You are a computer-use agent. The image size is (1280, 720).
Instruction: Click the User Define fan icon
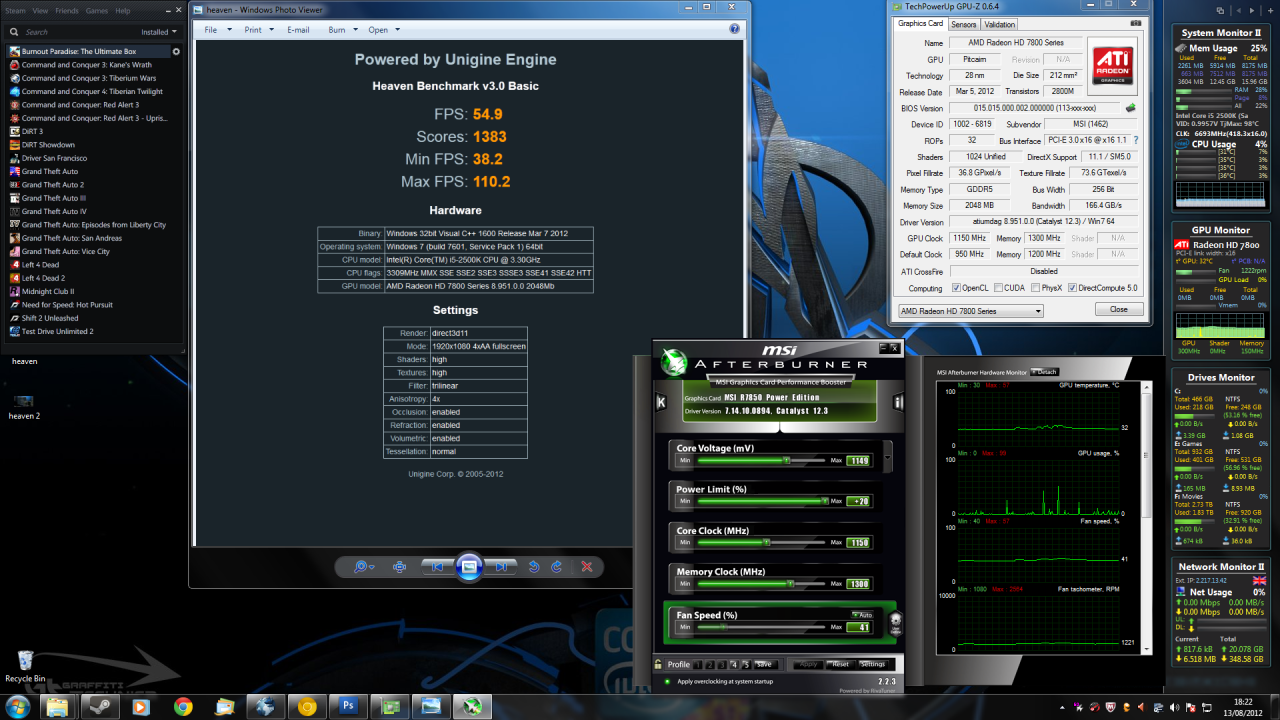(x=895, y=622)
